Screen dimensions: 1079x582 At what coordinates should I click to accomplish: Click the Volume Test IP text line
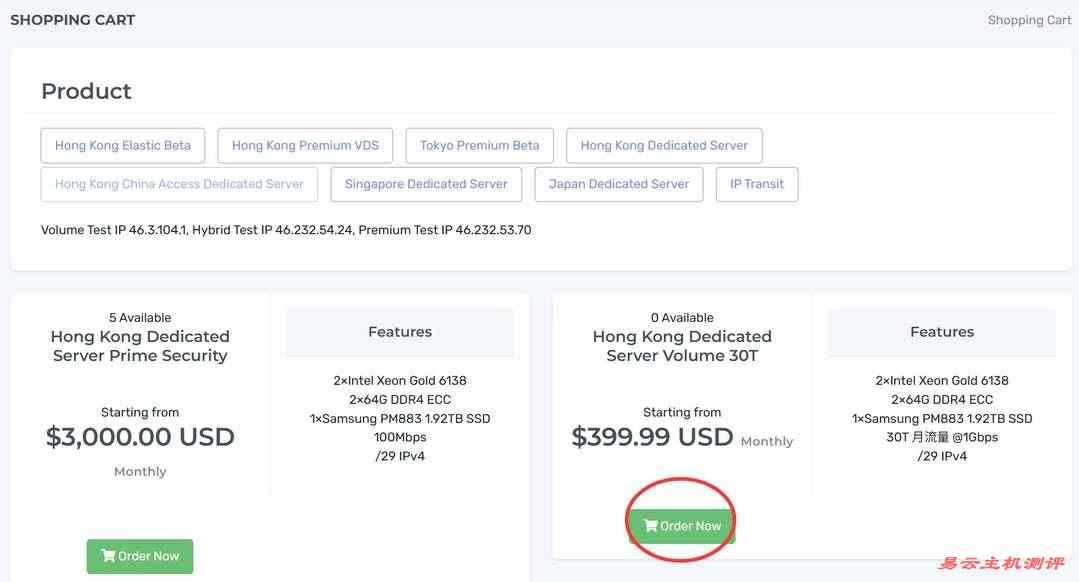pyautogui.click(x=286, y=230)
